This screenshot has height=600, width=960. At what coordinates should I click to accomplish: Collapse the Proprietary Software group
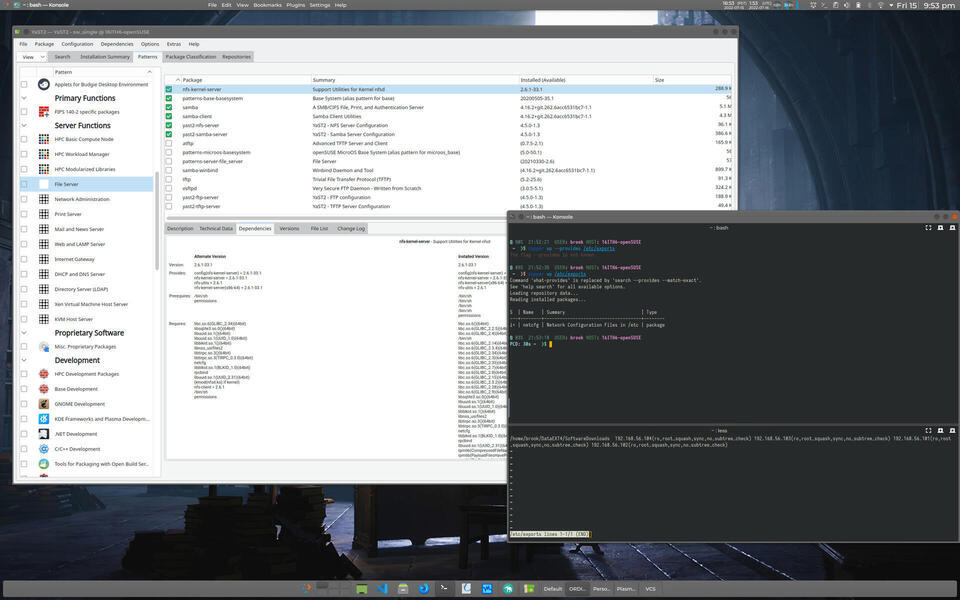point(24,333)
